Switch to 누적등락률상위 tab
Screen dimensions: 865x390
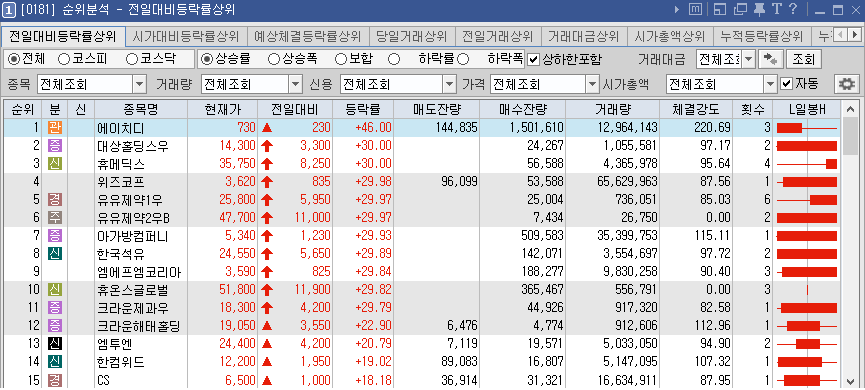coord(762,37)
